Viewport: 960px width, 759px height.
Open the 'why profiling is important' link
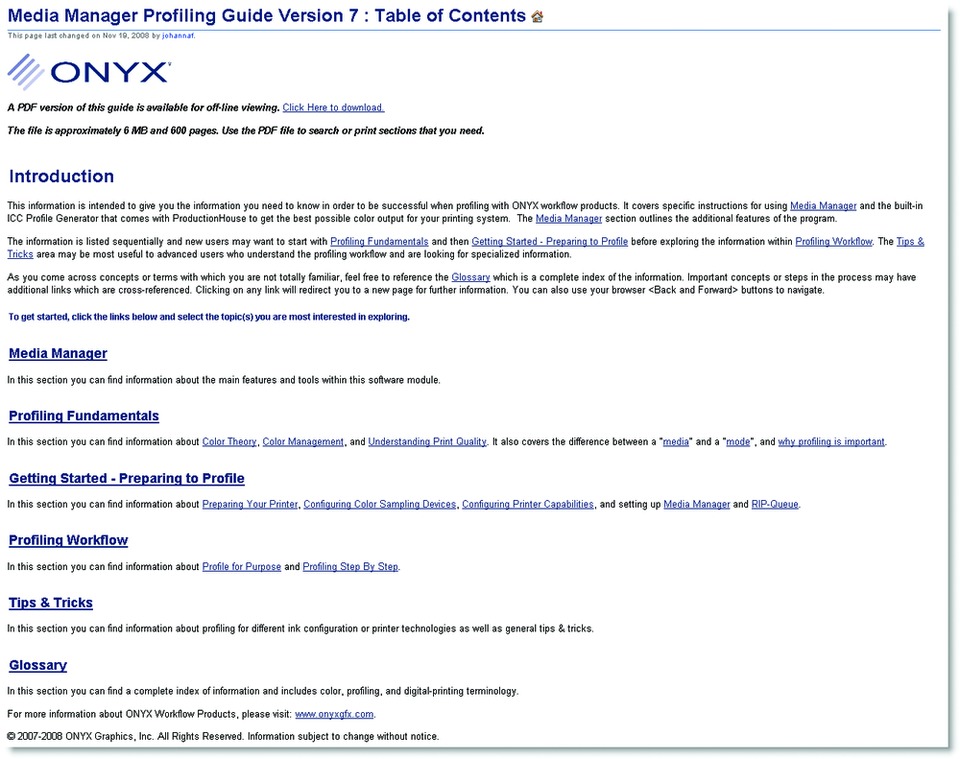point(831,442)
